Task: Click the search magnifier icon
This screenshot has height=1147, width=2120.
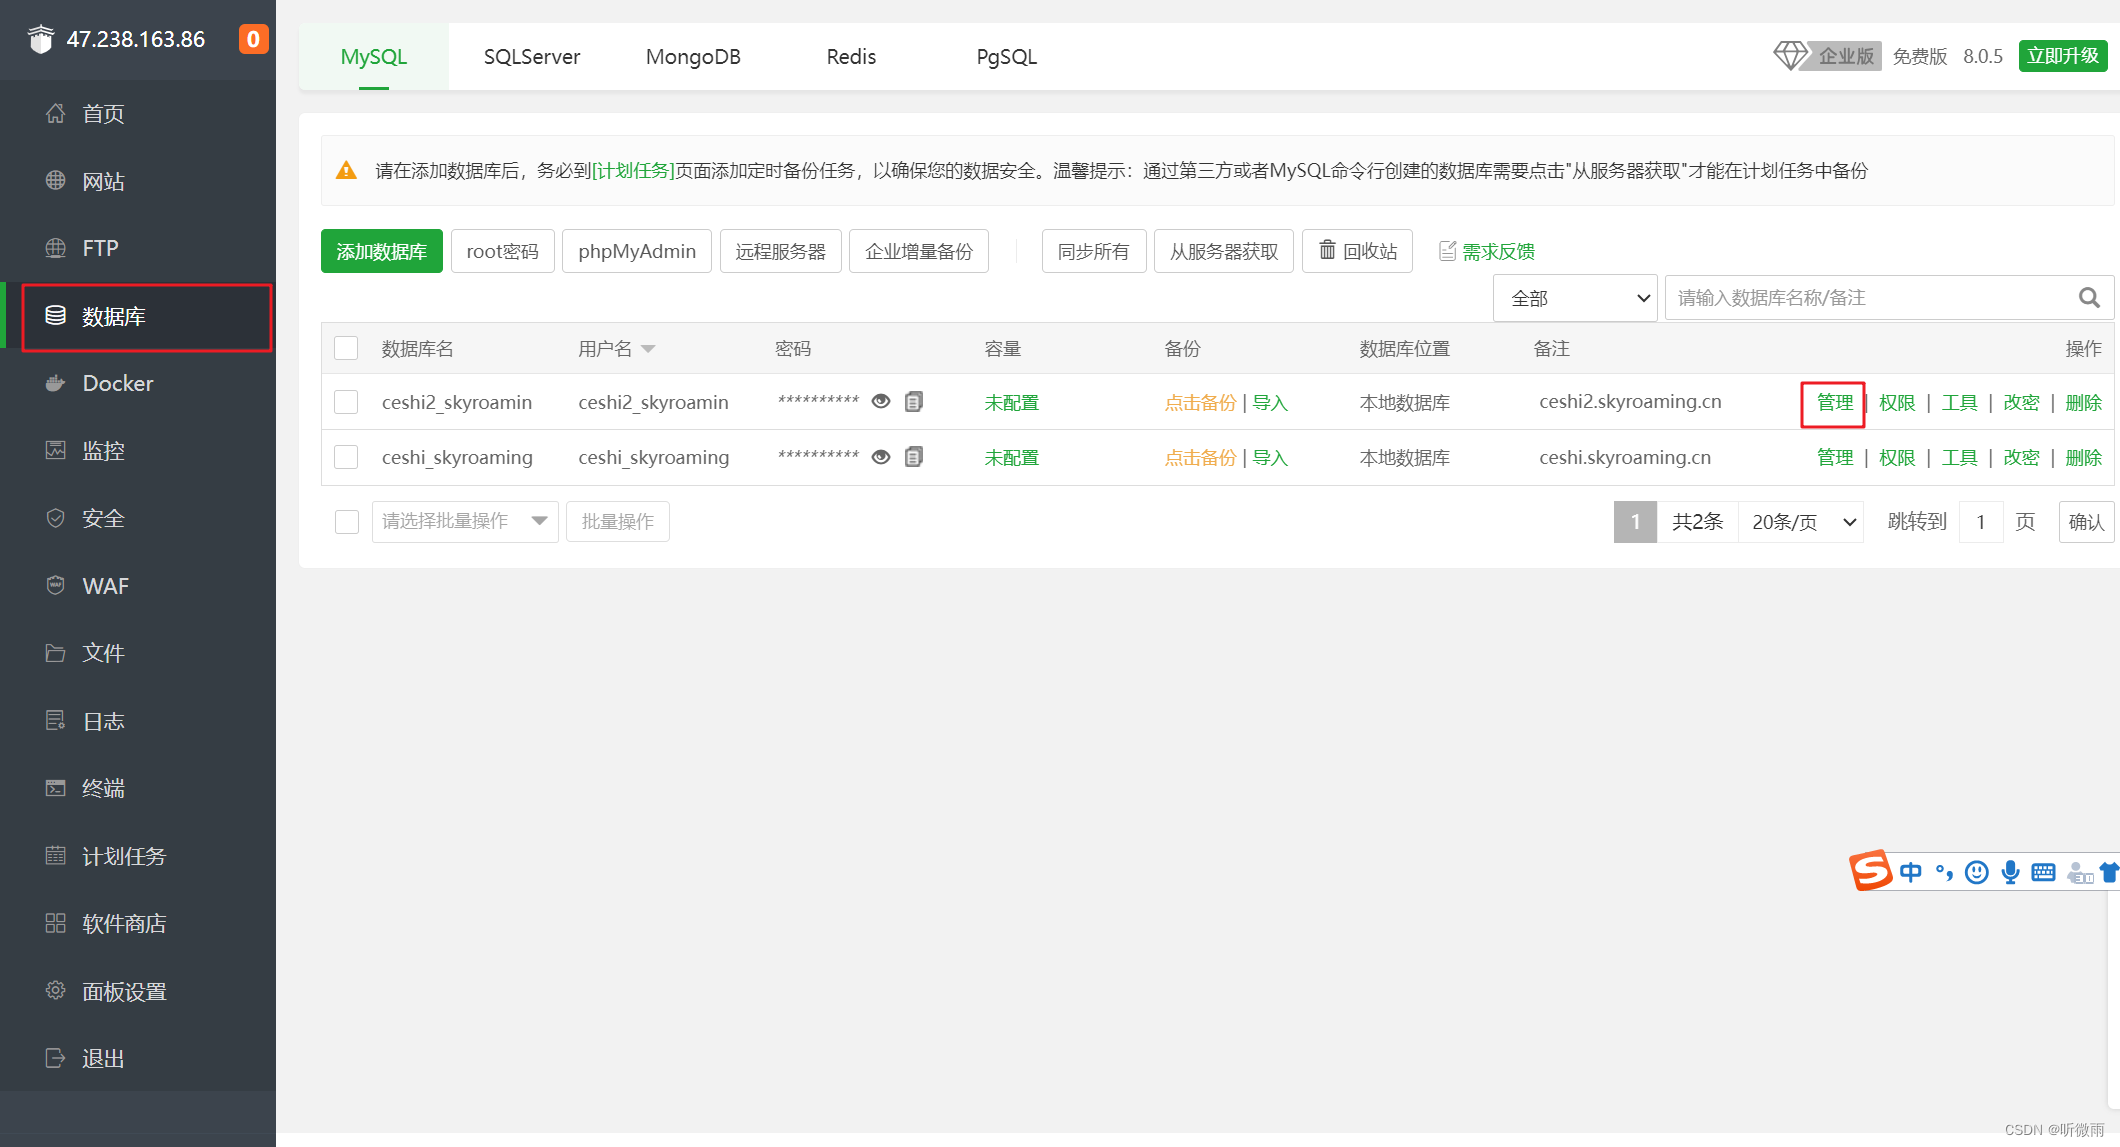Action: pyautogui.click(x=2088, y=298)
